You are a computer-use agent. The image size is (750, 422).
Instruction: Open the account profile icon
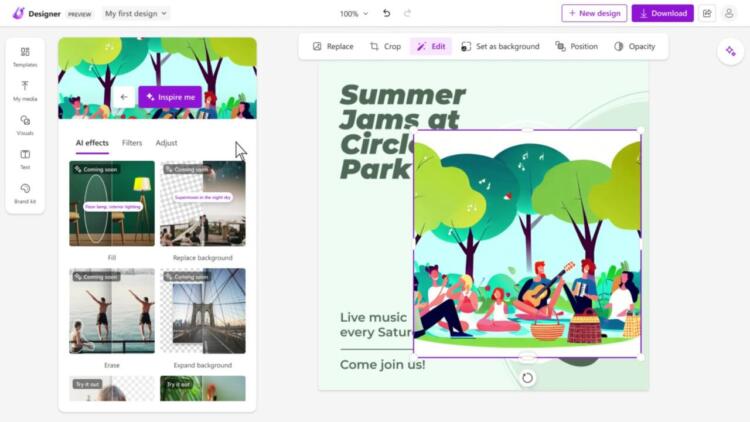point(729,14)
